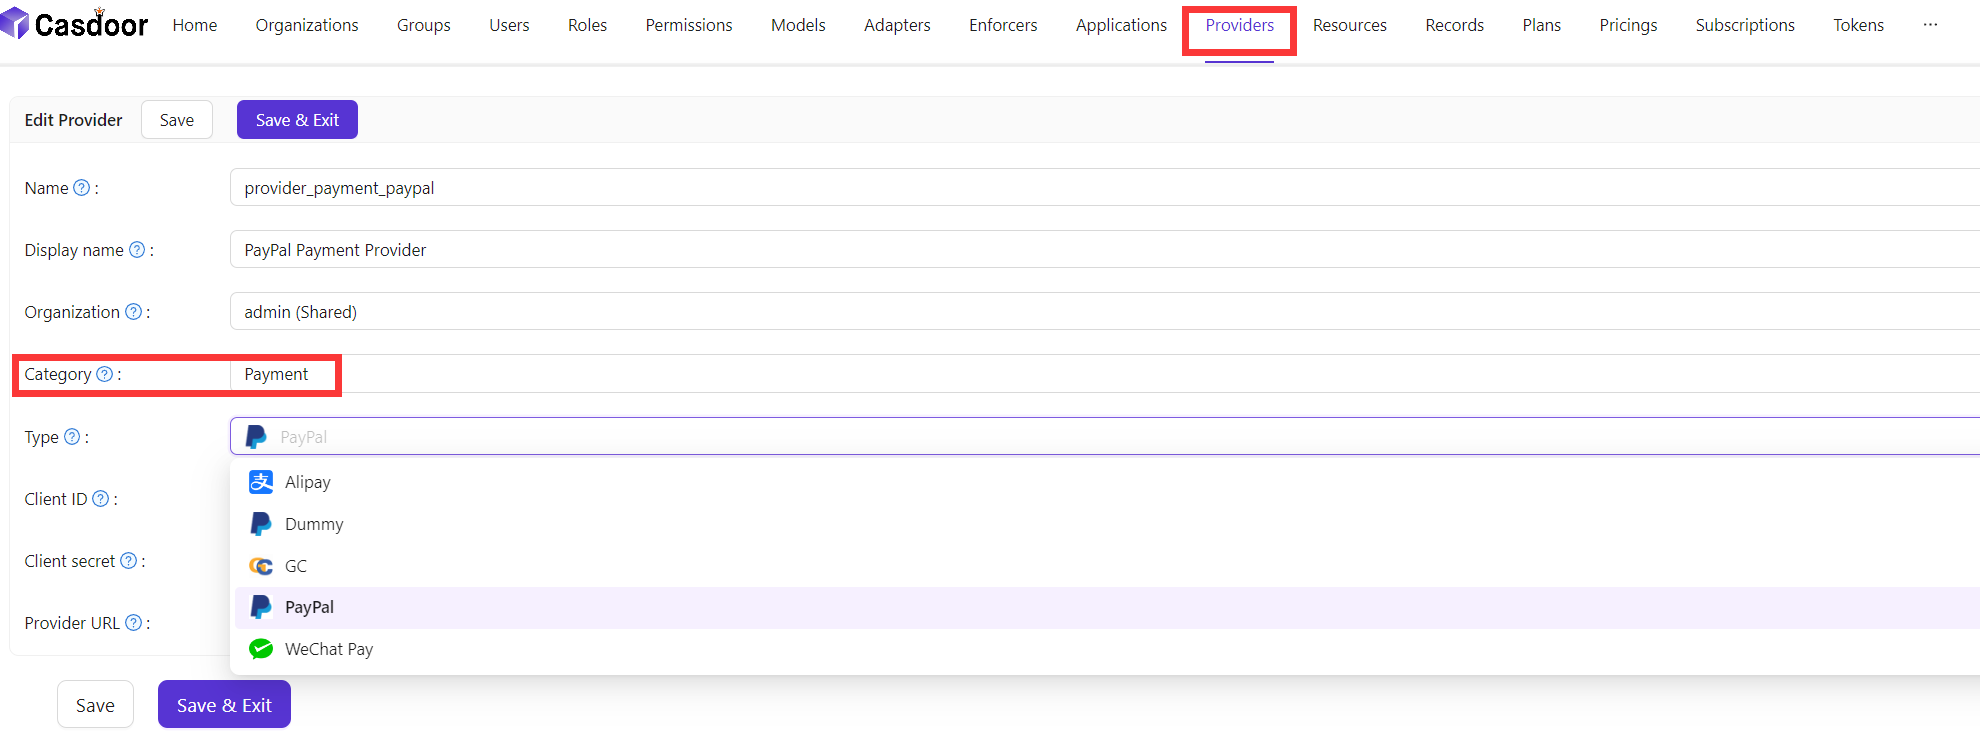Open the Category dropdown set to Payment
The height and width of the screenshot is (753, 1980).
[x=1100, y=374]
